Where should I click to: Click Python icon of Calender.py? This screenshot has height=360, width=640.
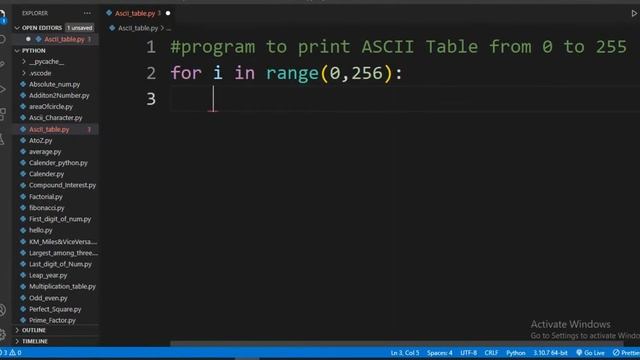[23, 174]
